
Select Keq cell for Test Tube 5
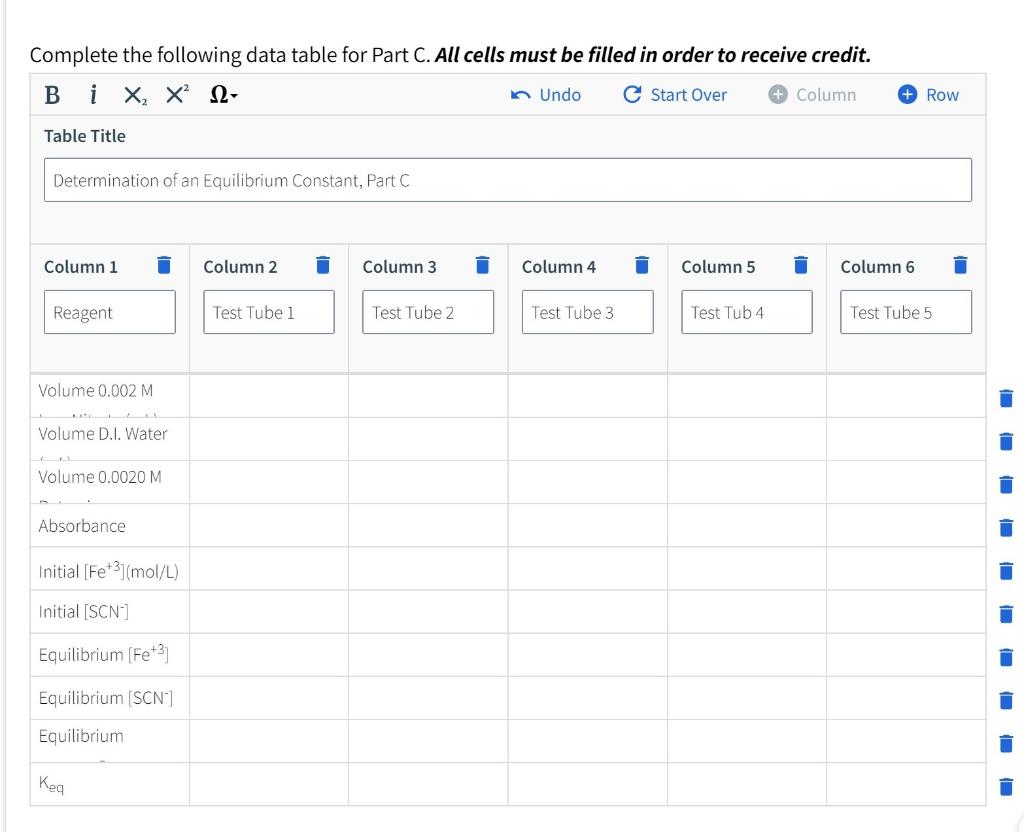pyautogui.click(x=906, y=784)
